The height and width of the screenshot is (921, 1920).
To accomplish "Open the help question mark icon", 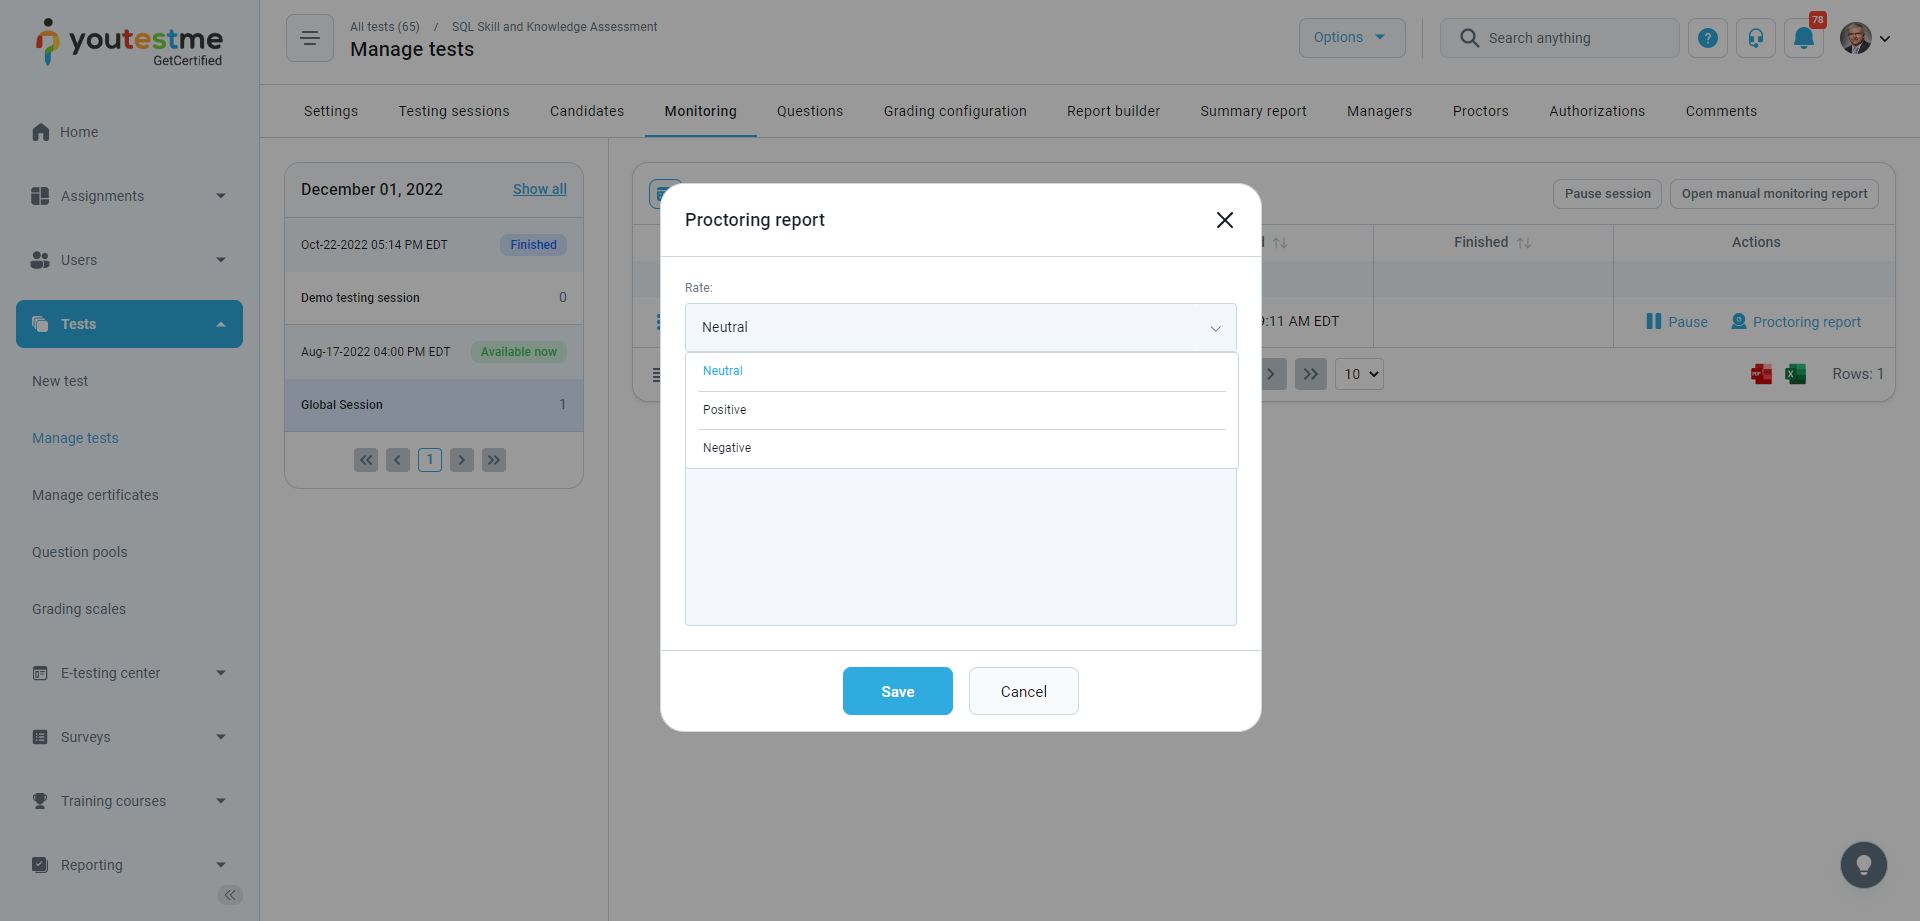I will 1708,38.
